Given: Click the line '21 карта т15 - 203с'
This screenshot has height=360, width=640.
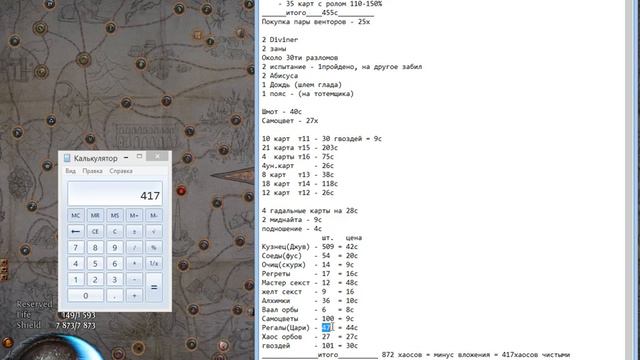Looking at the screenshot, I should [x=300, y=147].
